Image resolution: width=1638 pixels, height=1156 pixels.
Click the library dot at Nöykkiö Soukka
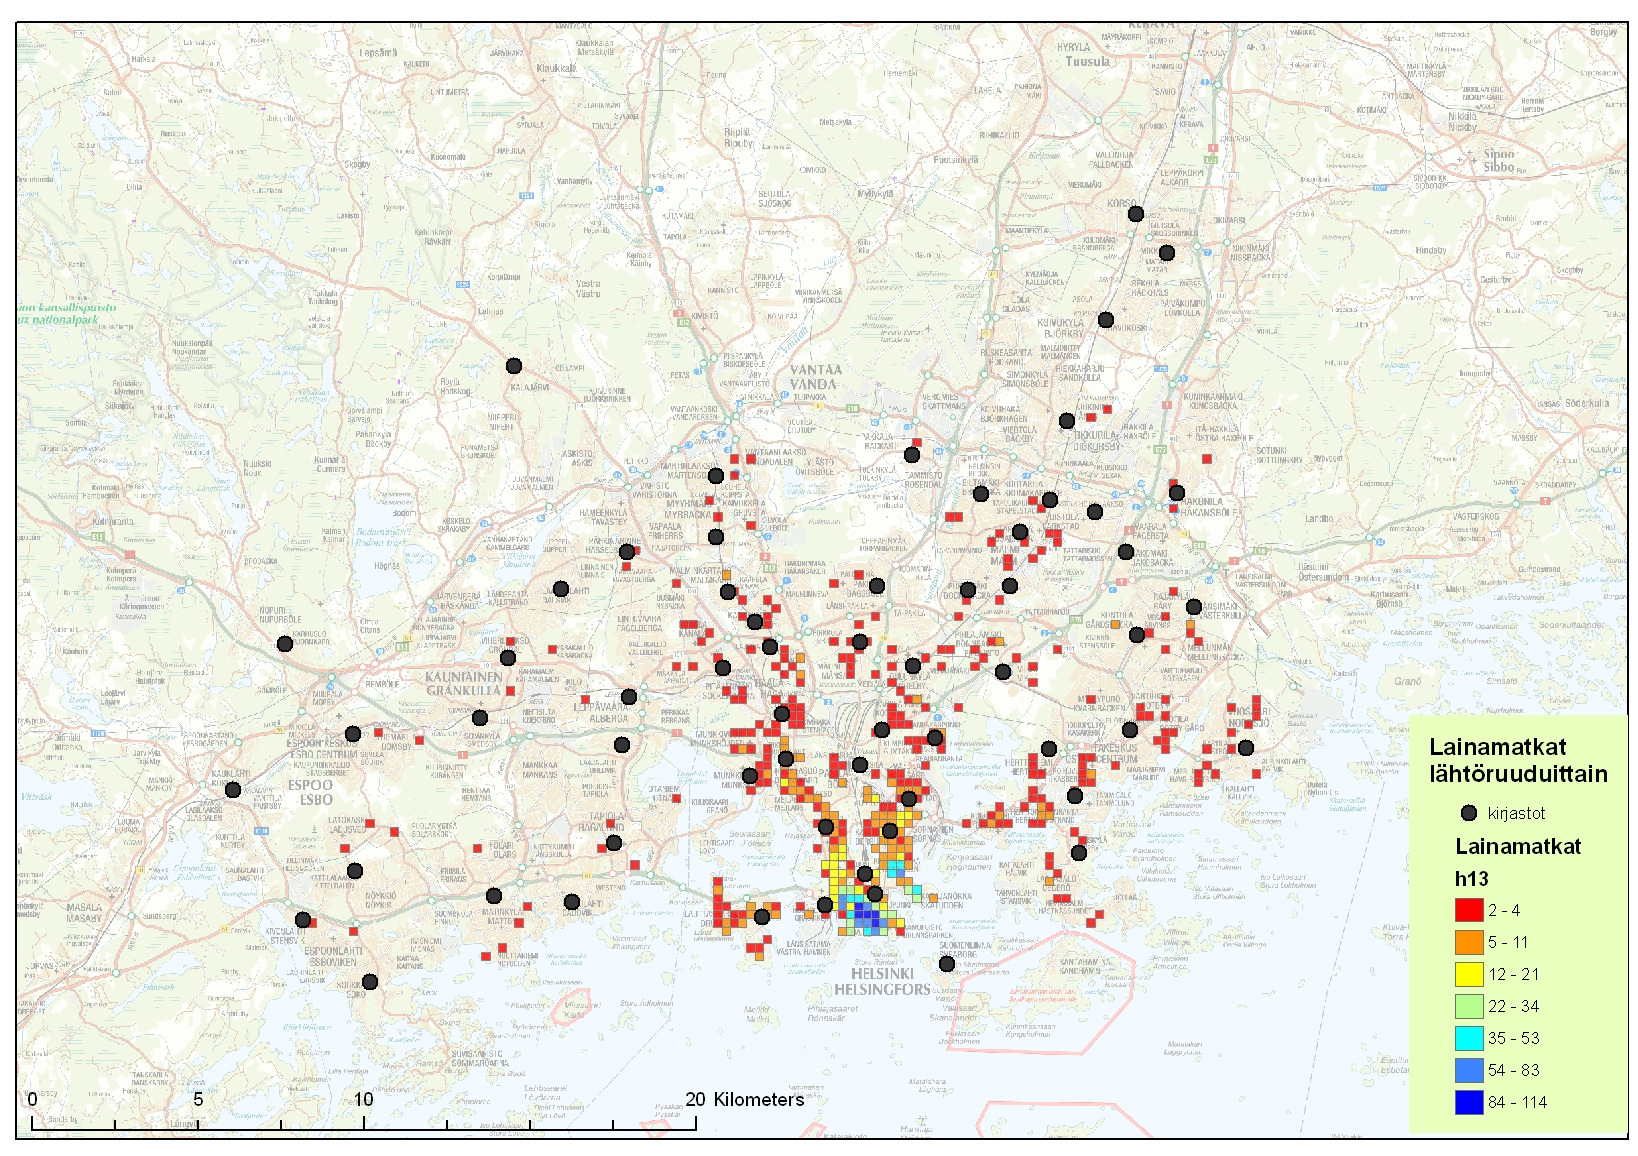pyautogui.click(x=370, y=982)
